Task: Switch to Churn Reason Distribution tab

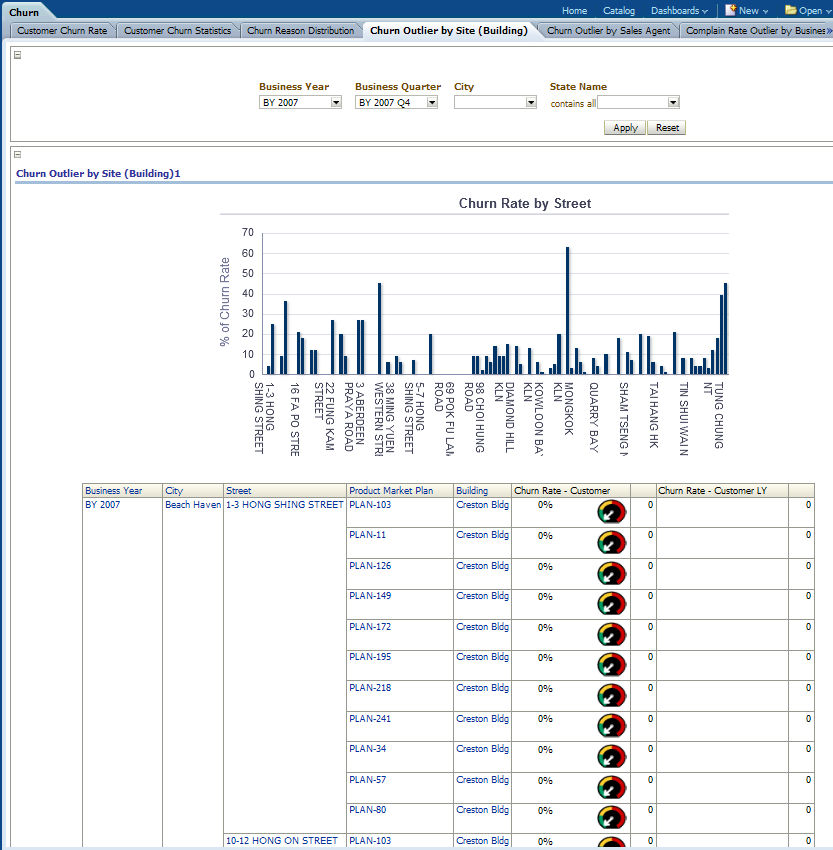Action: click(x=301, y=31)
